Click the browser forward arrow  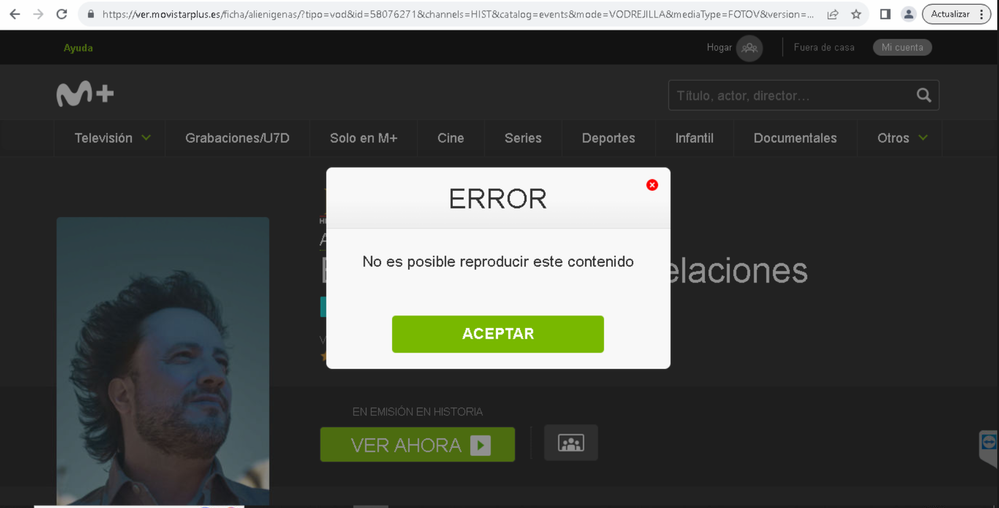click(x=38, y=14)
